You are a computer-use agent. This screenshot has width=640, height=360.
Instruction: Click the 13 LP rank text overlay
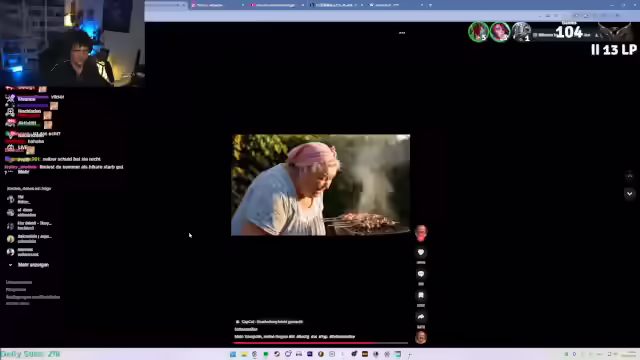[614, 50]
